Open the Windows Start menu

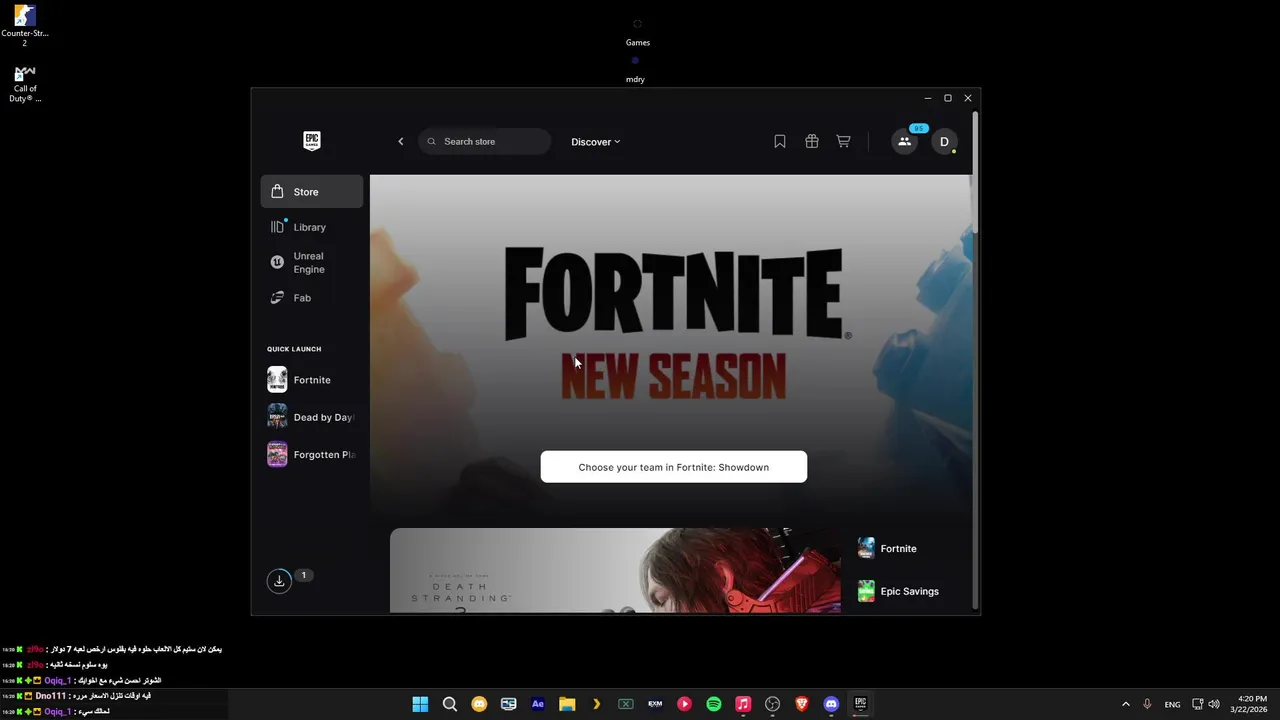[x=420, y=704]
